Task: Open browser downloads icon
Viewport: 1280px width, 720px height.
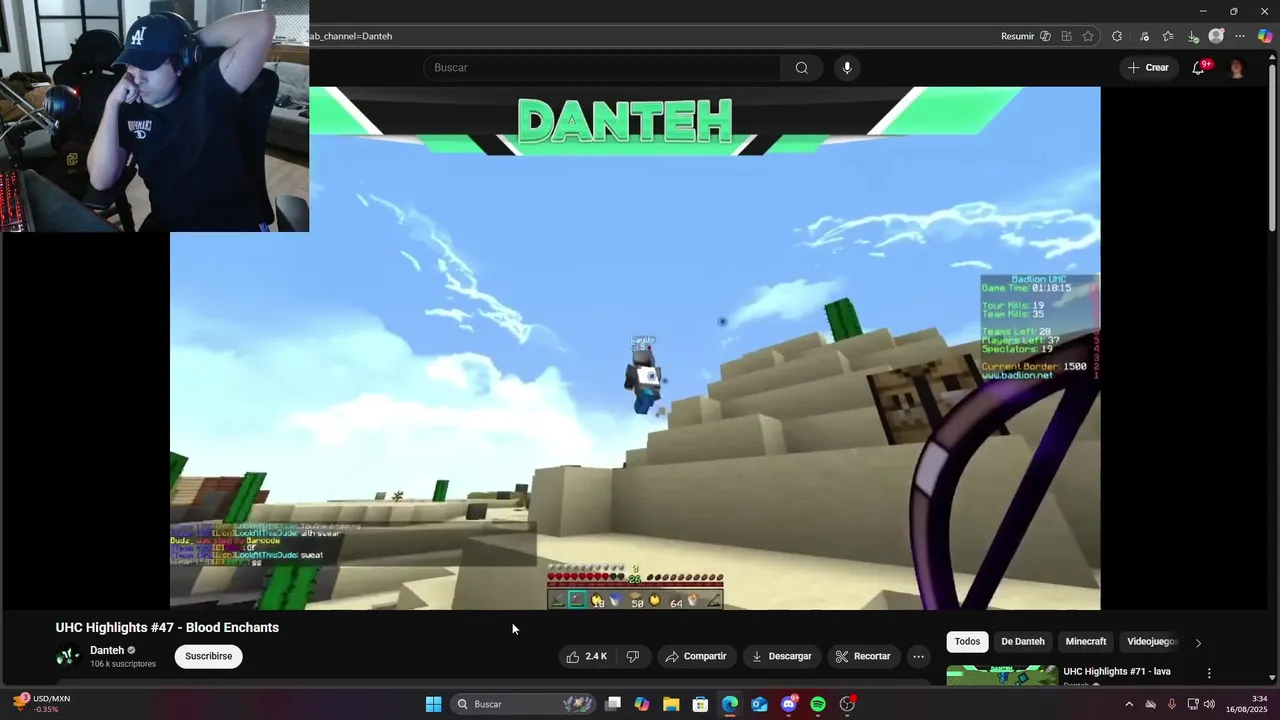Action: pyautogui.click(x=1193, y=36)
